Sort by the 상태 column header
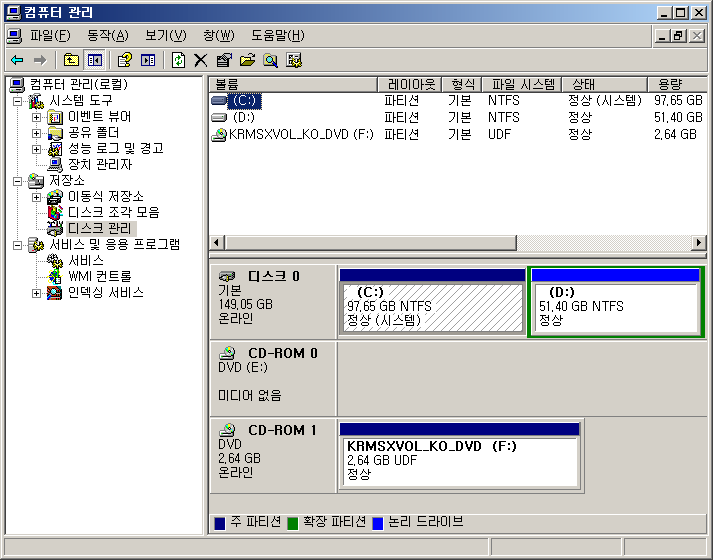Viewport: 713px width, 560px height. pyautogui.click(x=605, y=85)
